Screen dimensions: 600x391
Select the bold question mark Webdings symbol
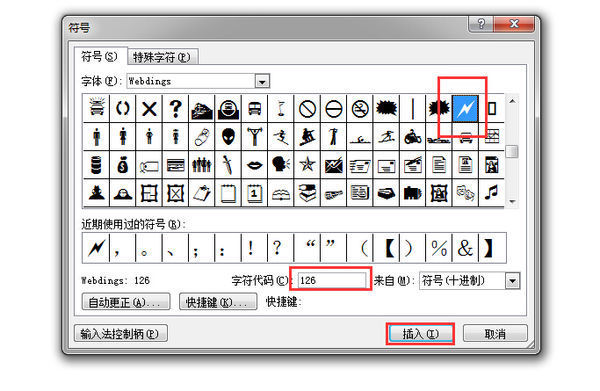176,109
